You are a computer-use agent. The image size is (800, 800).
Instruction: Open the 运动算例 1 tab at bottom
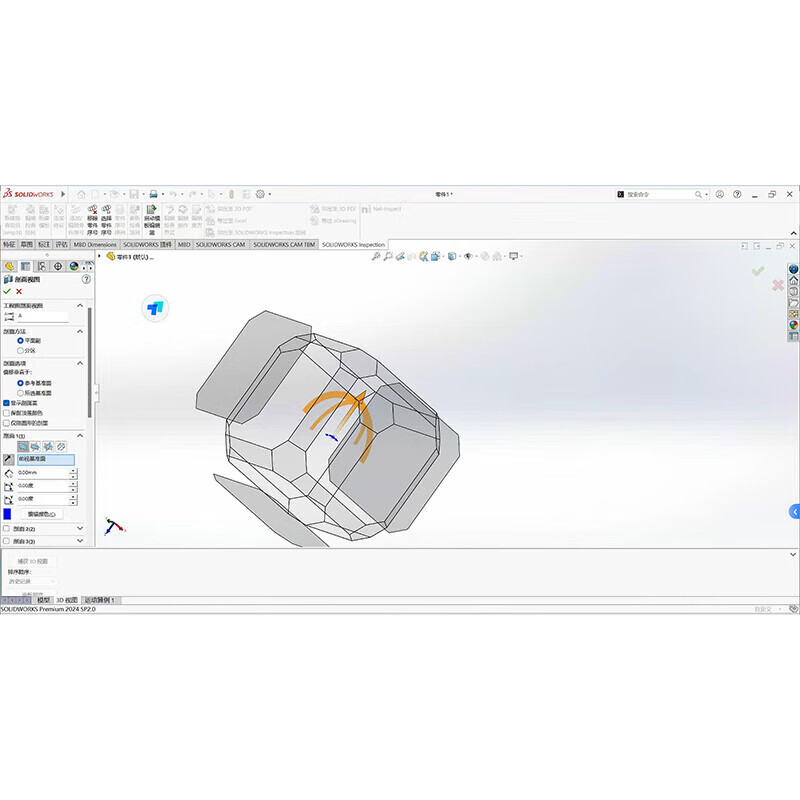[x=99, y=599]
